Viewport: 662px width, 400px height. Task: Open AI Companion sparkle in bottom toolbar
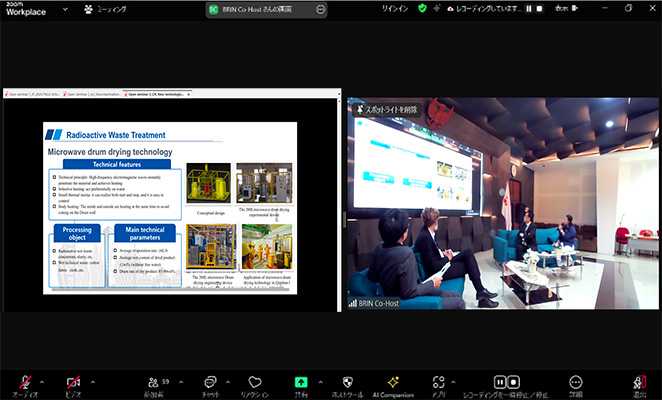pos(393,382)
